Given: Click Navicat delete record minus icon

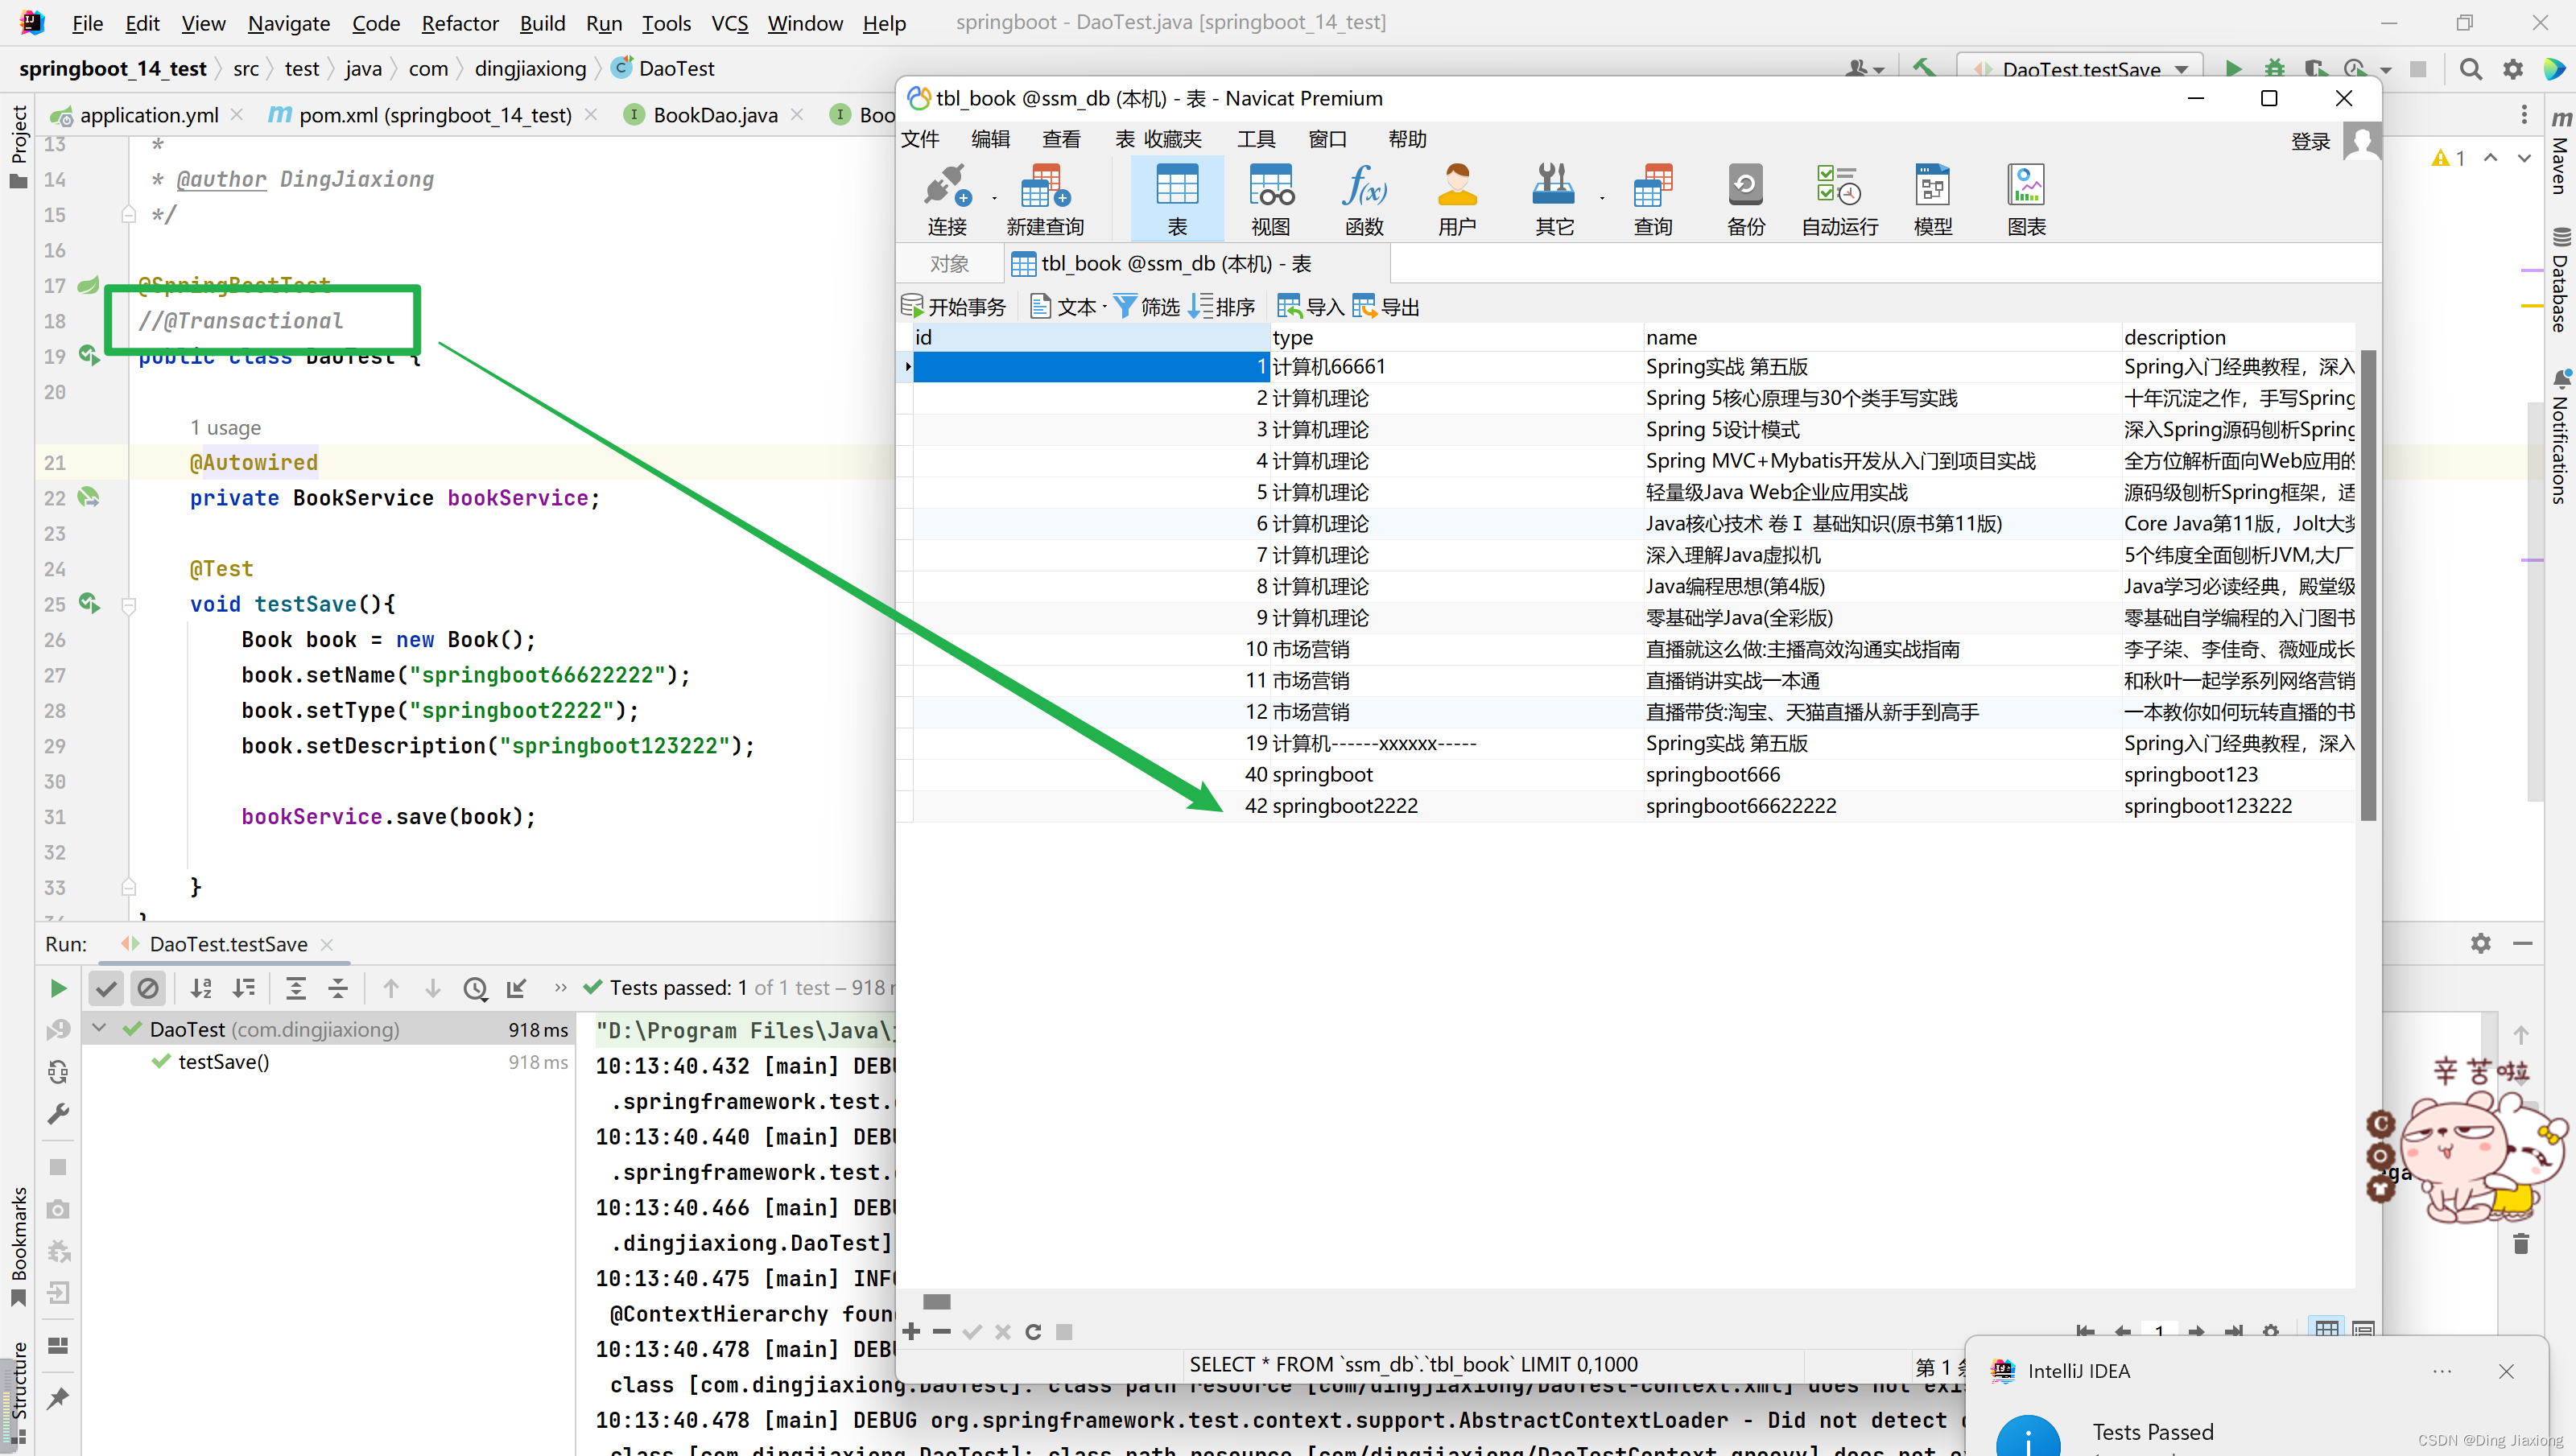Looking at the screenshot, I should point(941,1331).
